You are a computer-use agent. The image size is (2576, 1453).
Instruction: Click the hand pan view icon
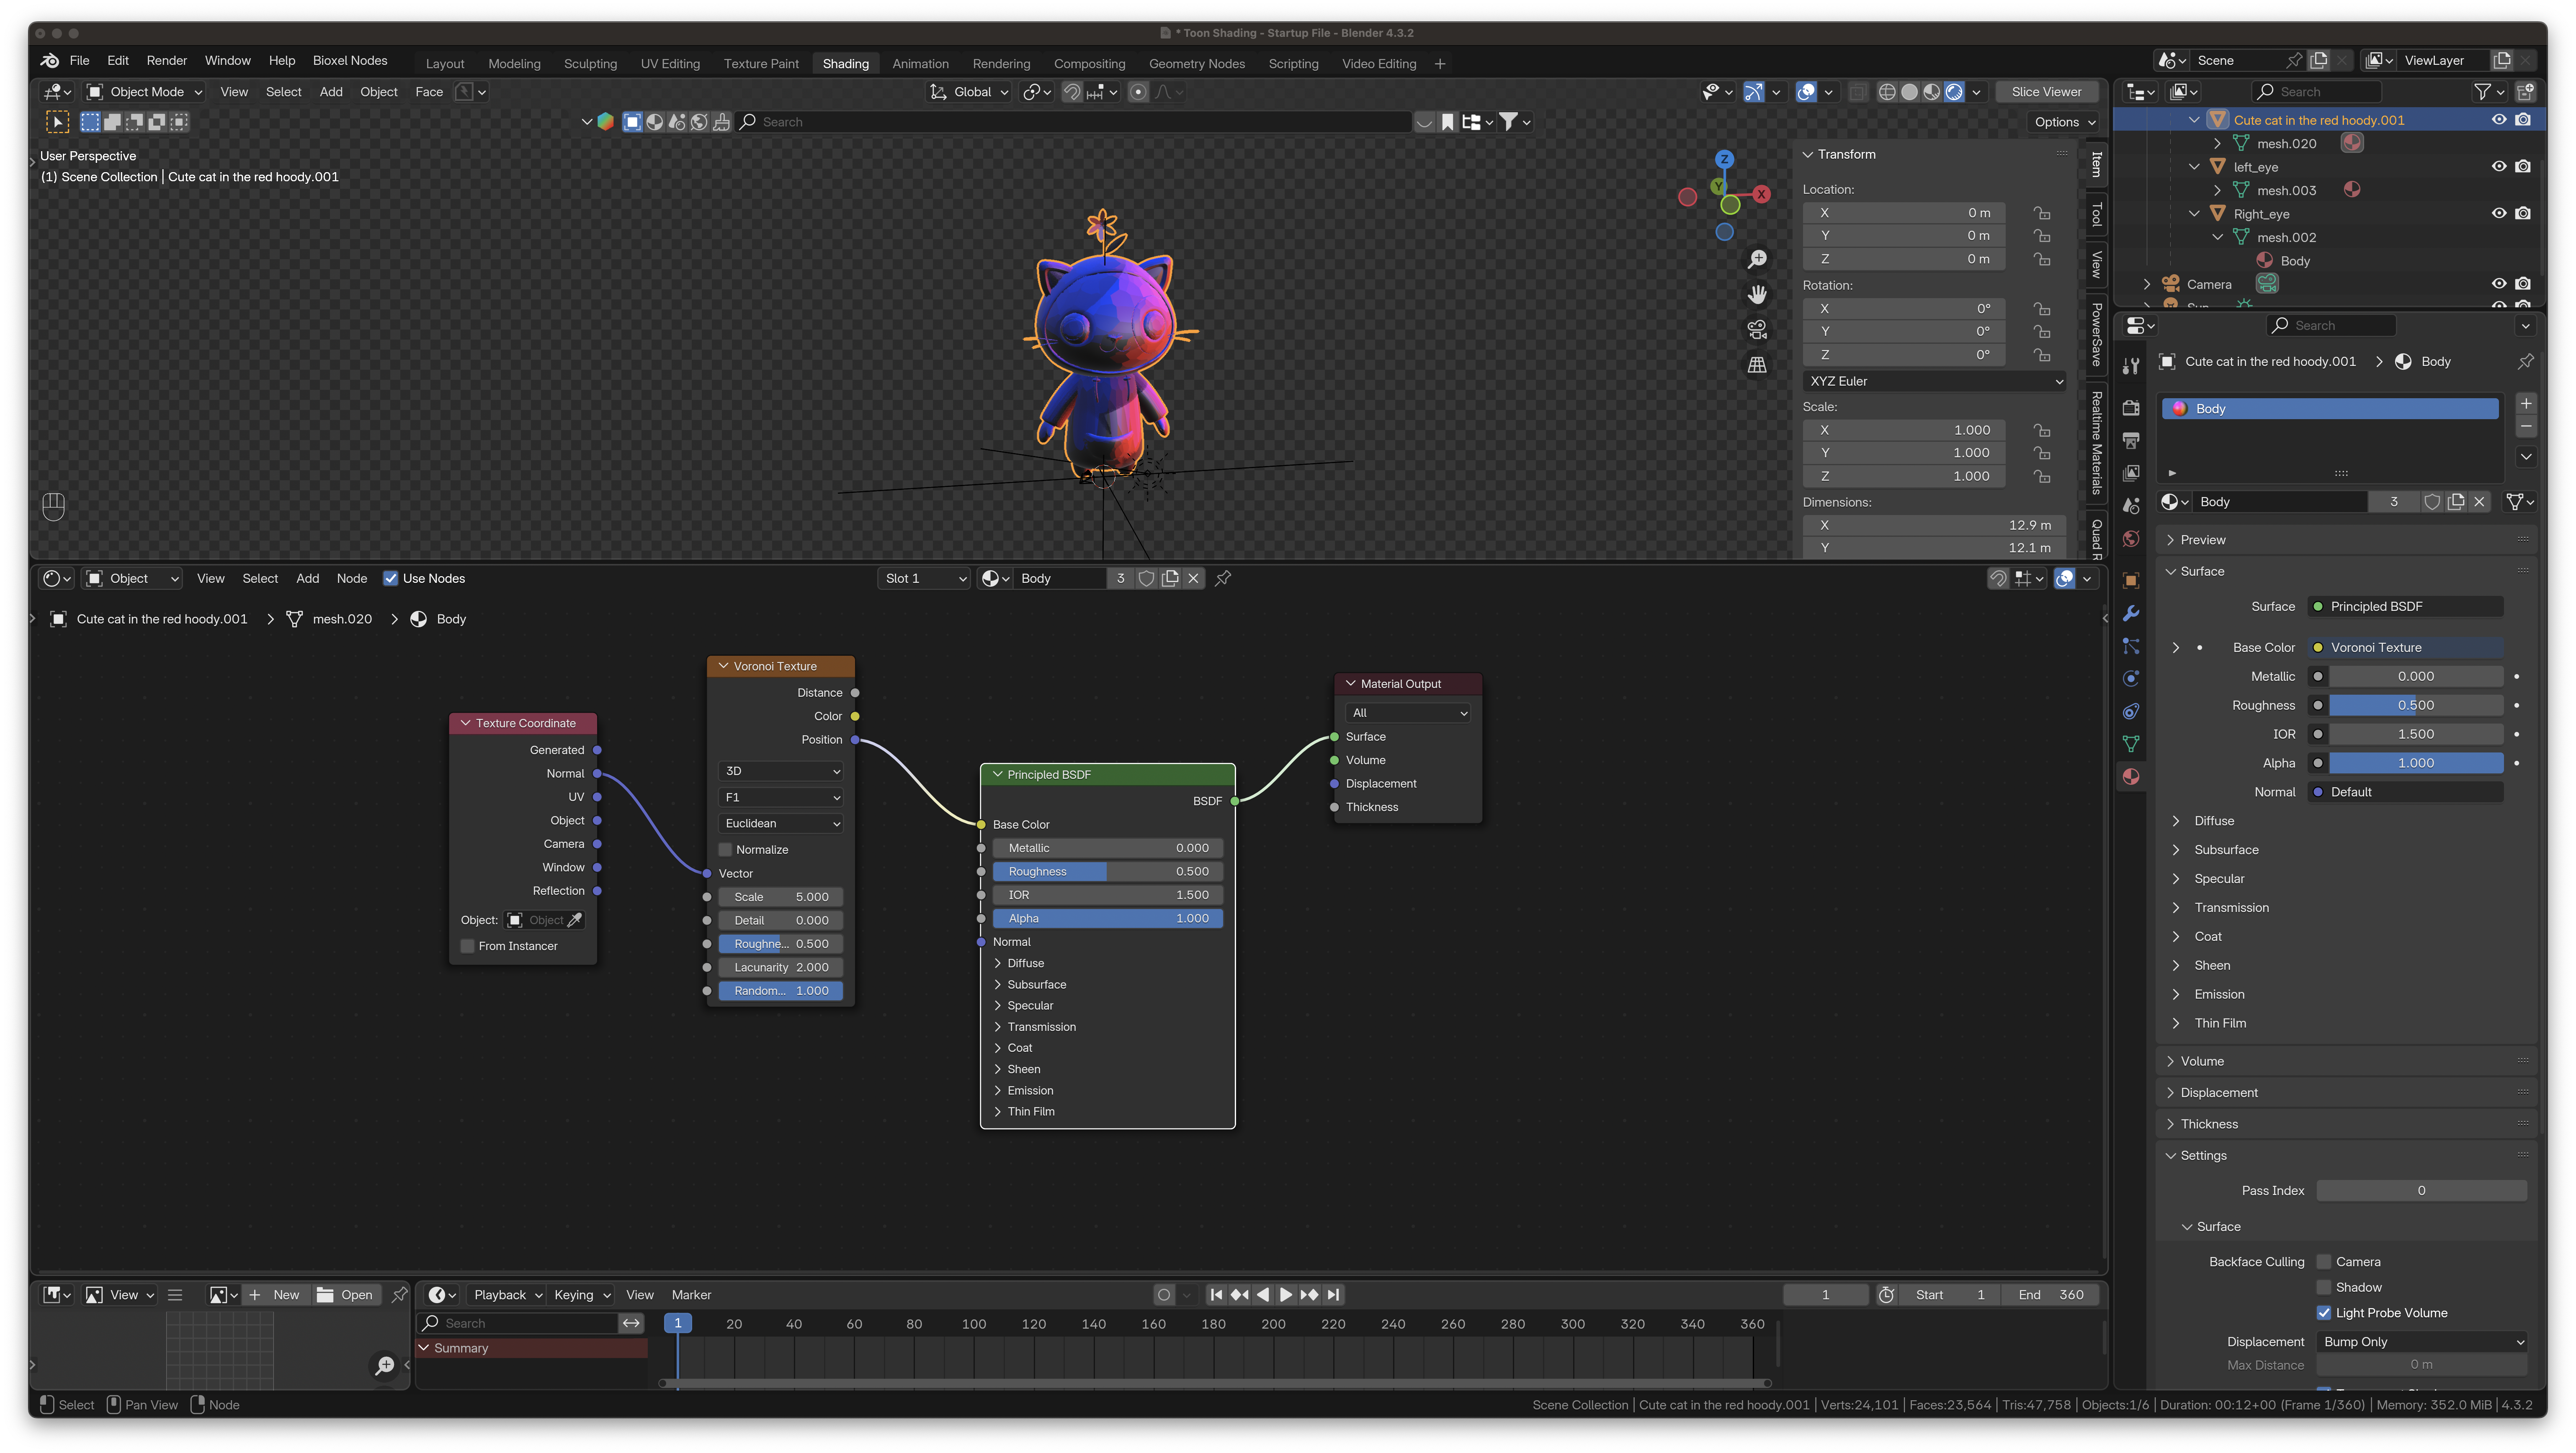click(1757, 294)
